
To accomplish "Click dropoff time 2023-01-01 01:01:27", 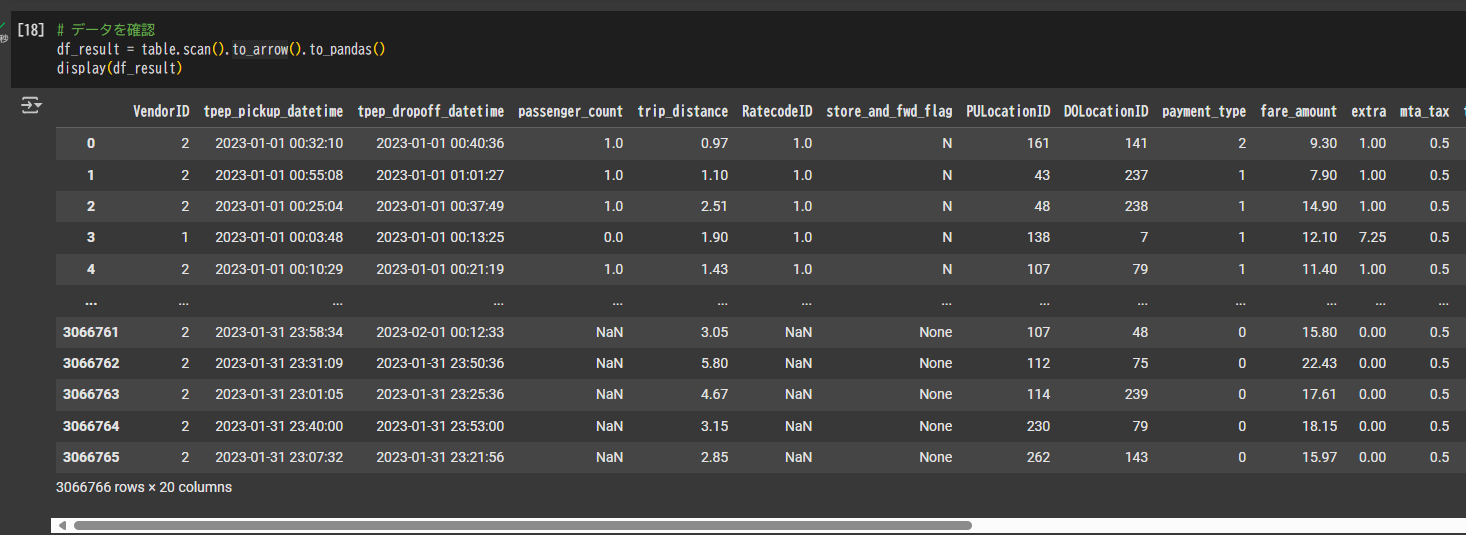I will (440, 175).
